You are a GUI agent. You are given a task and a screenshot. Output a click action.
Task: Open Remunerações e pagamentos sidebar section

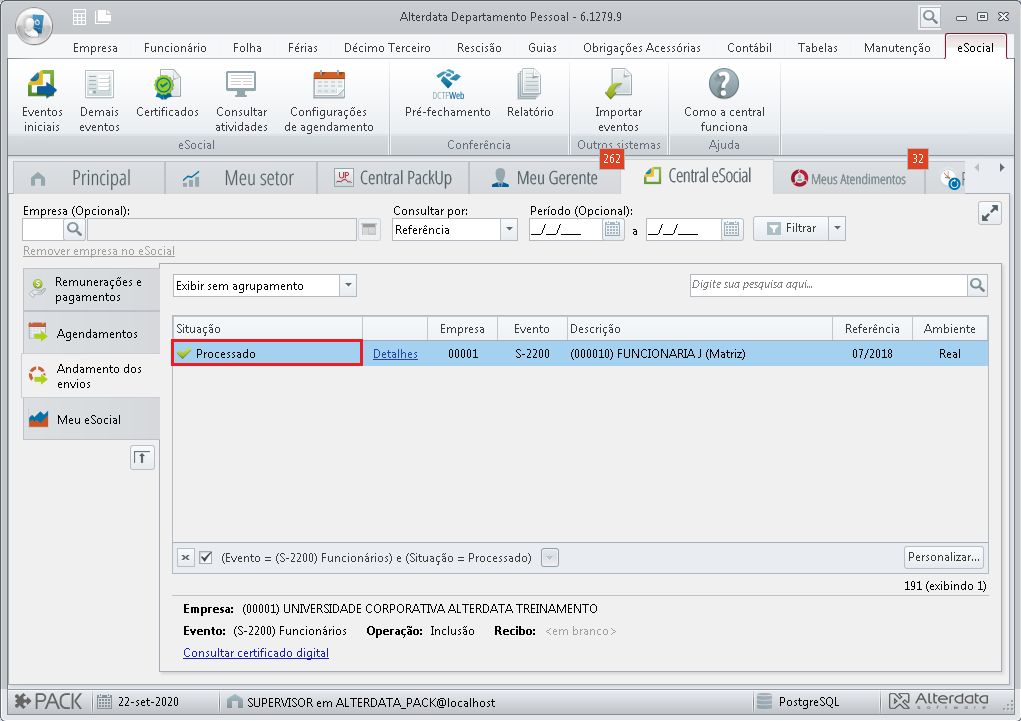[x=91, y=289]
